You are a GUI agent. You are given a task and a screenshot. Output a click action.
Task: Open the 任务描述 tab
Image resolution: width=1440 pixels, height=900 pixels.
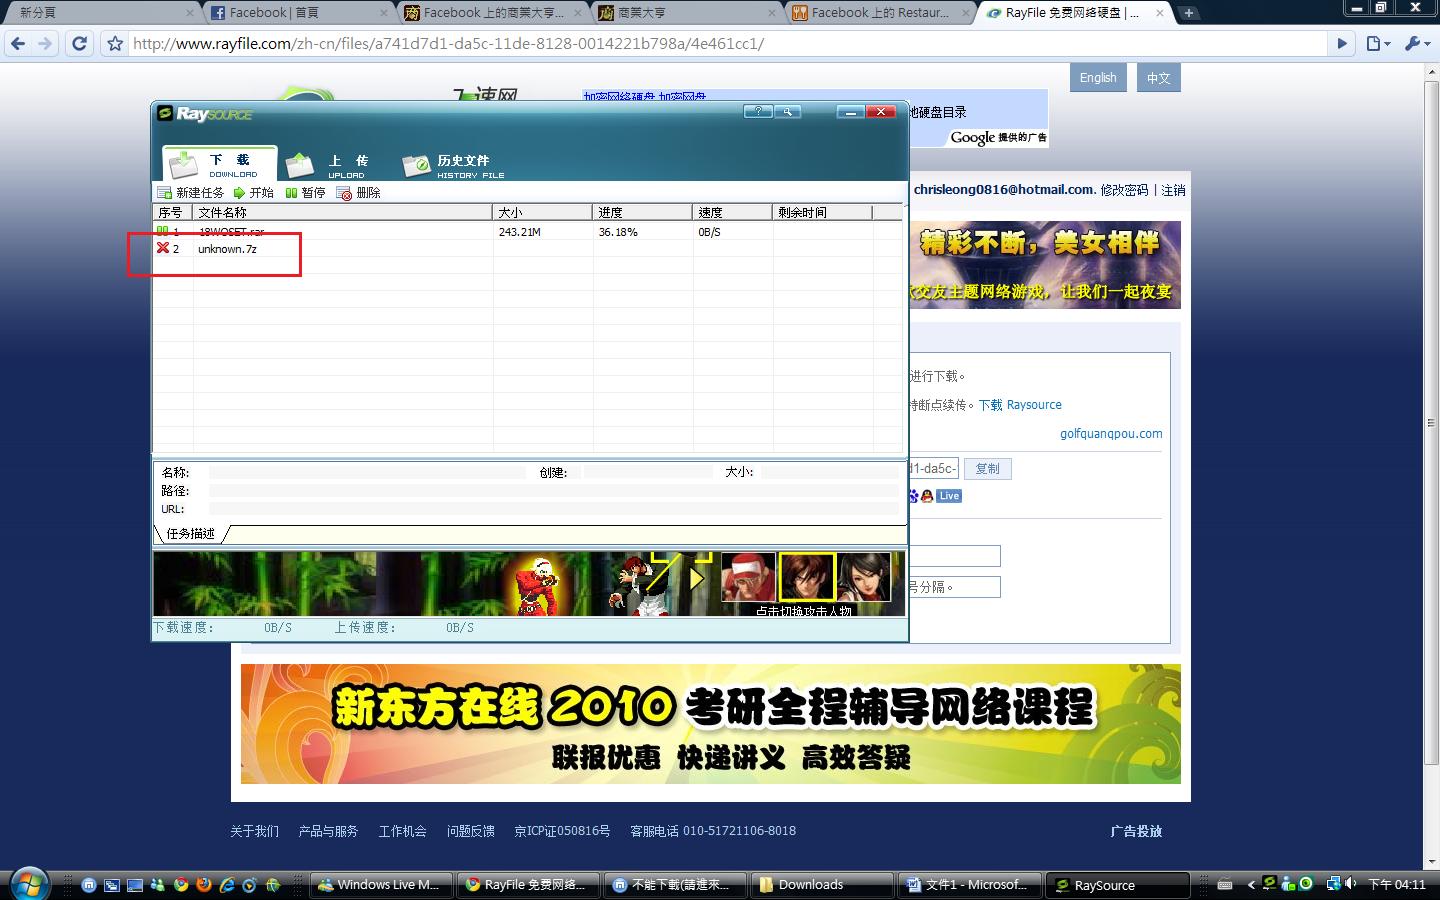coord(191,534)
